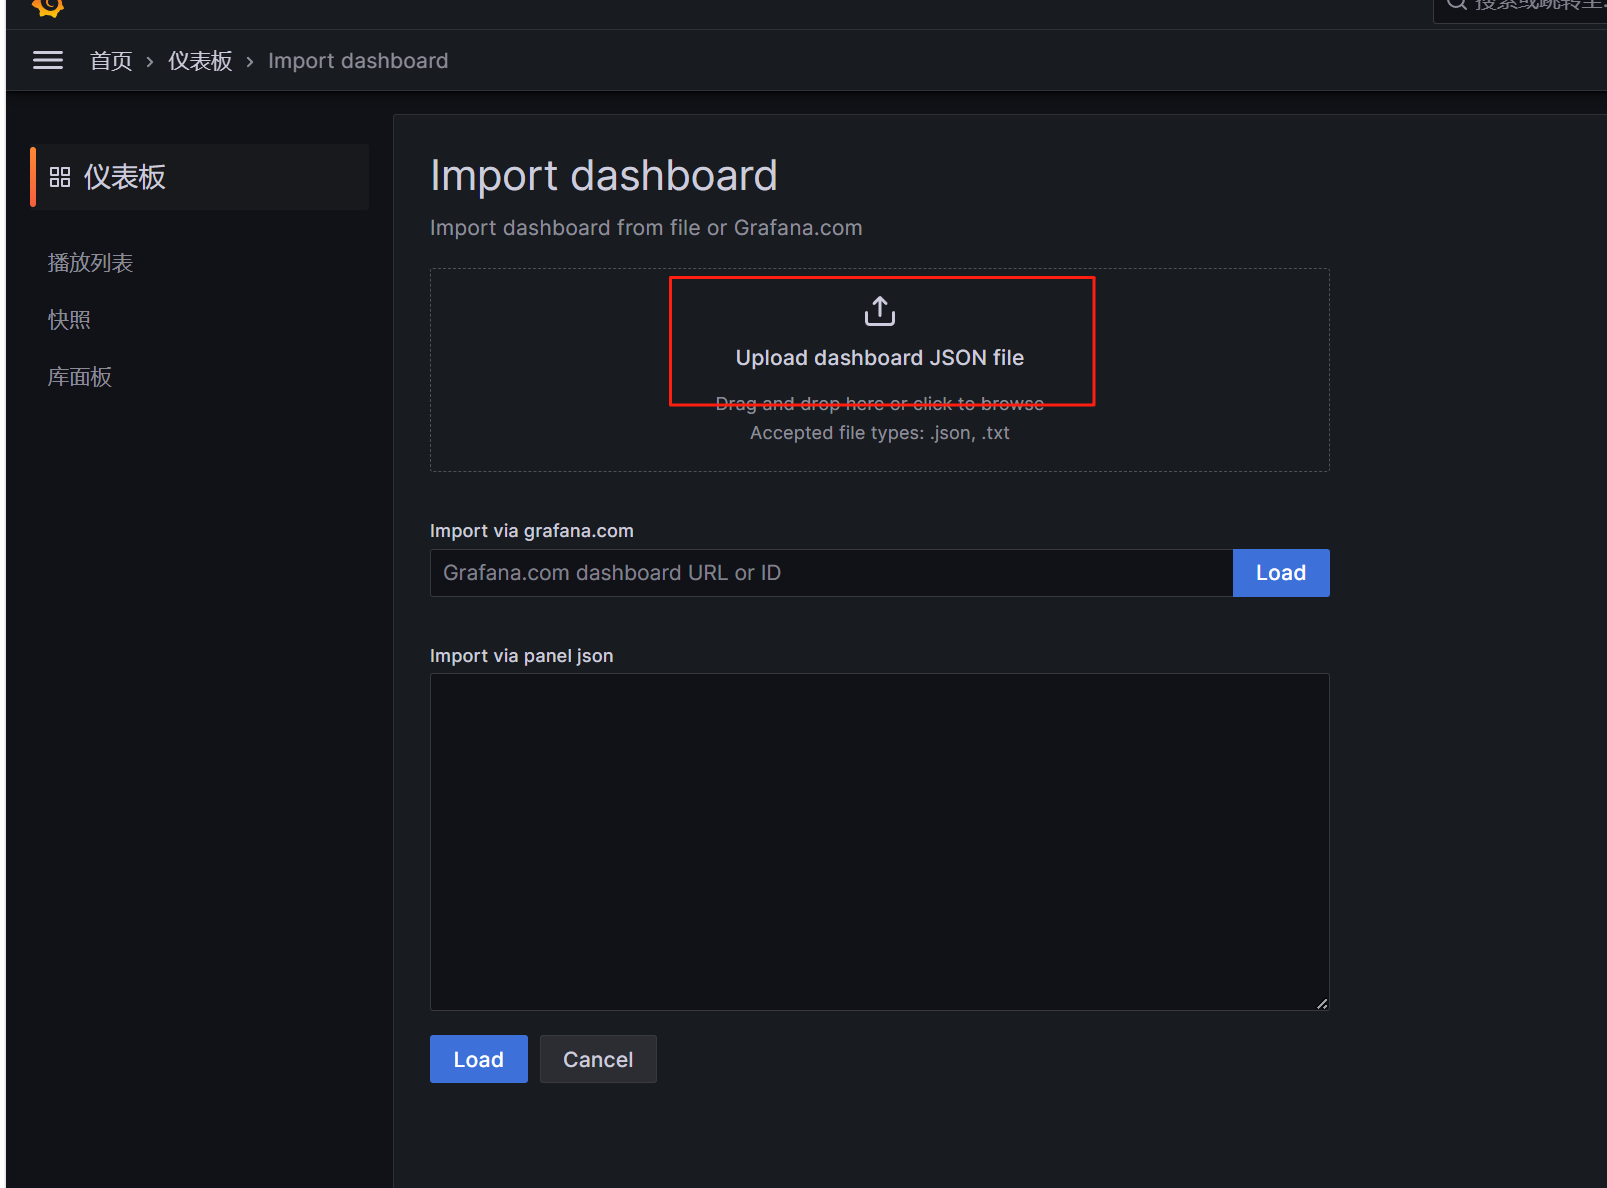The width and height of the screenshot is (1607, 1188).
Task: Click Import dashboard breadcrumb
Action: click(x=358, y=61)
